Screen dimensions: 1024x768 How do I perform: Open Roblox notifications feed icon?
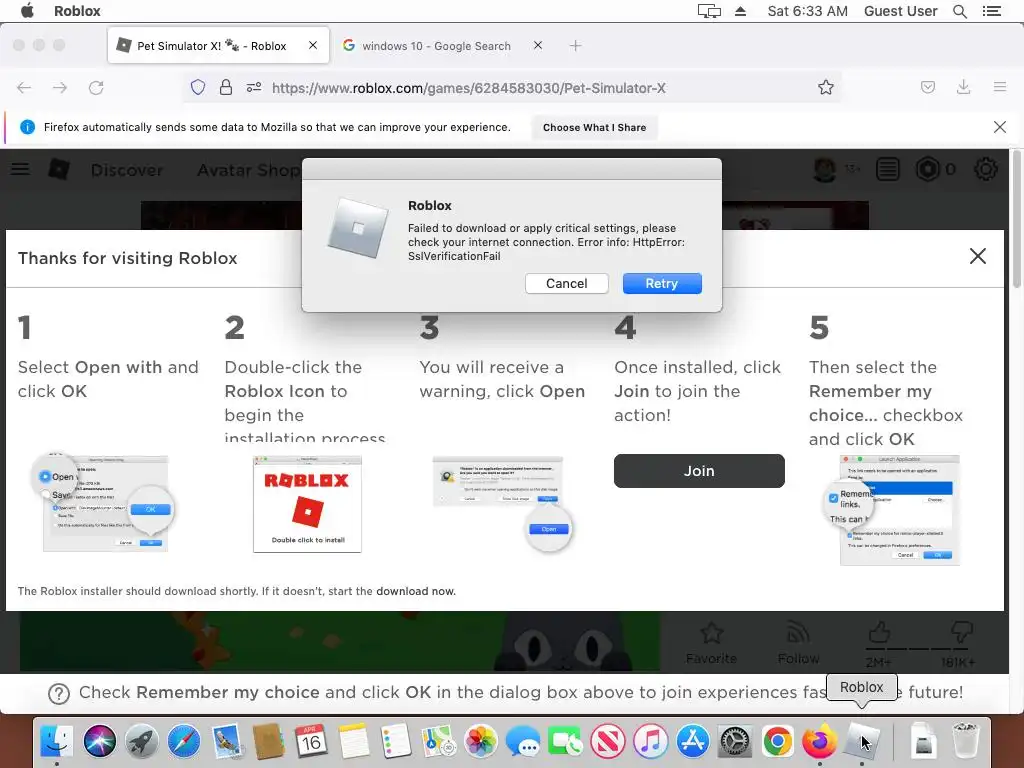(x=888, y=169)
